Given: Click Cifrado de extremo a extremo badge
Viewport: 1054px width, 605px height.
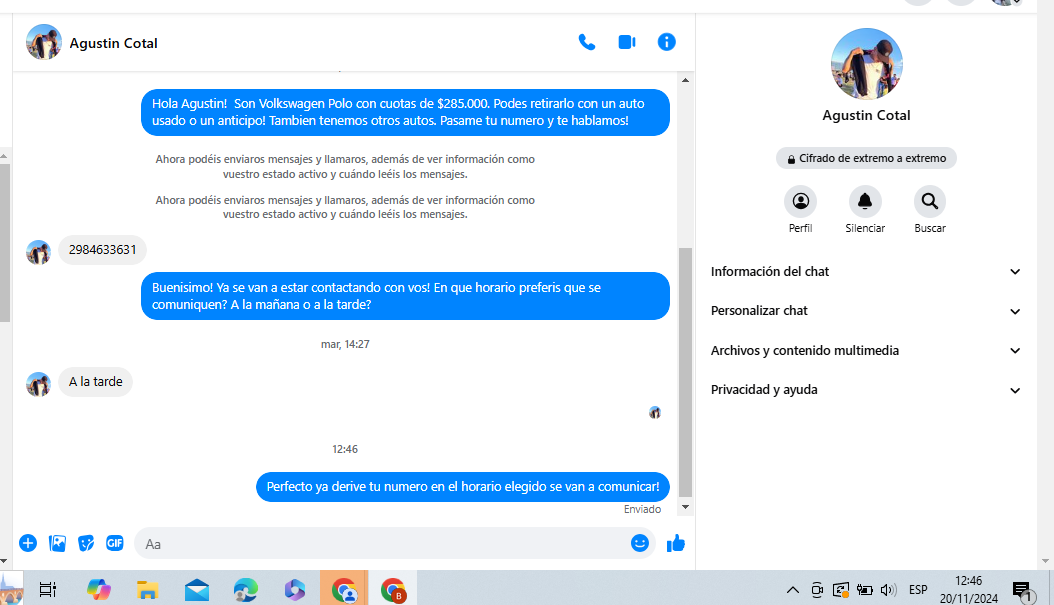Looking at the screenshot, I should click(866, 158).
